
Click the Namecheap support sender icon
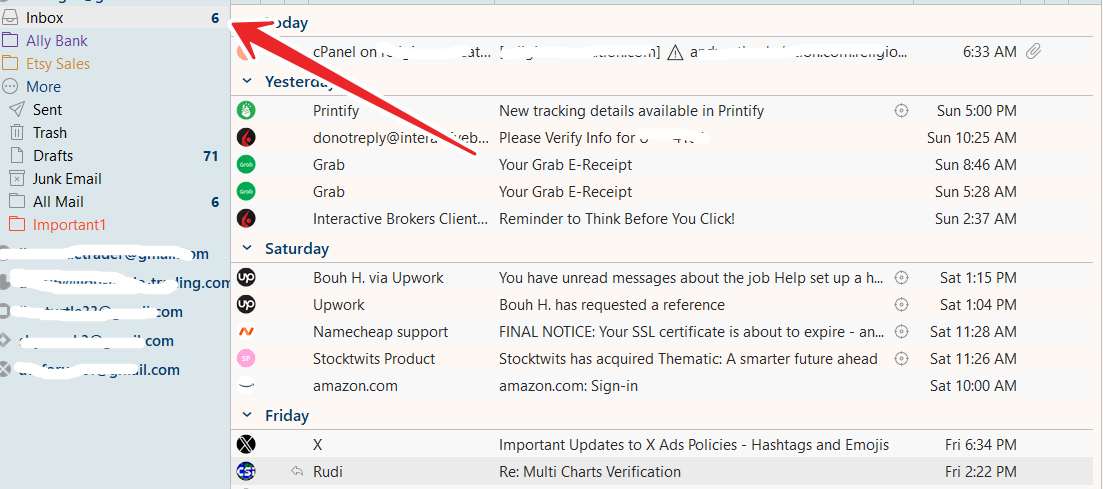click(246, 331)
